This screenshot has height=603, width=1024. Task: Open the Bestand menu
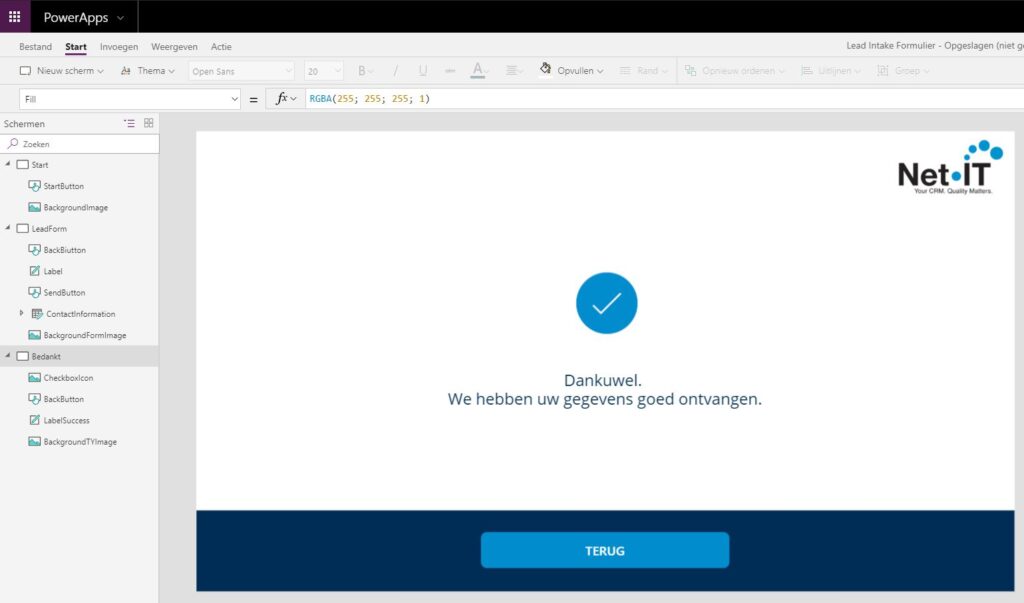35,47
